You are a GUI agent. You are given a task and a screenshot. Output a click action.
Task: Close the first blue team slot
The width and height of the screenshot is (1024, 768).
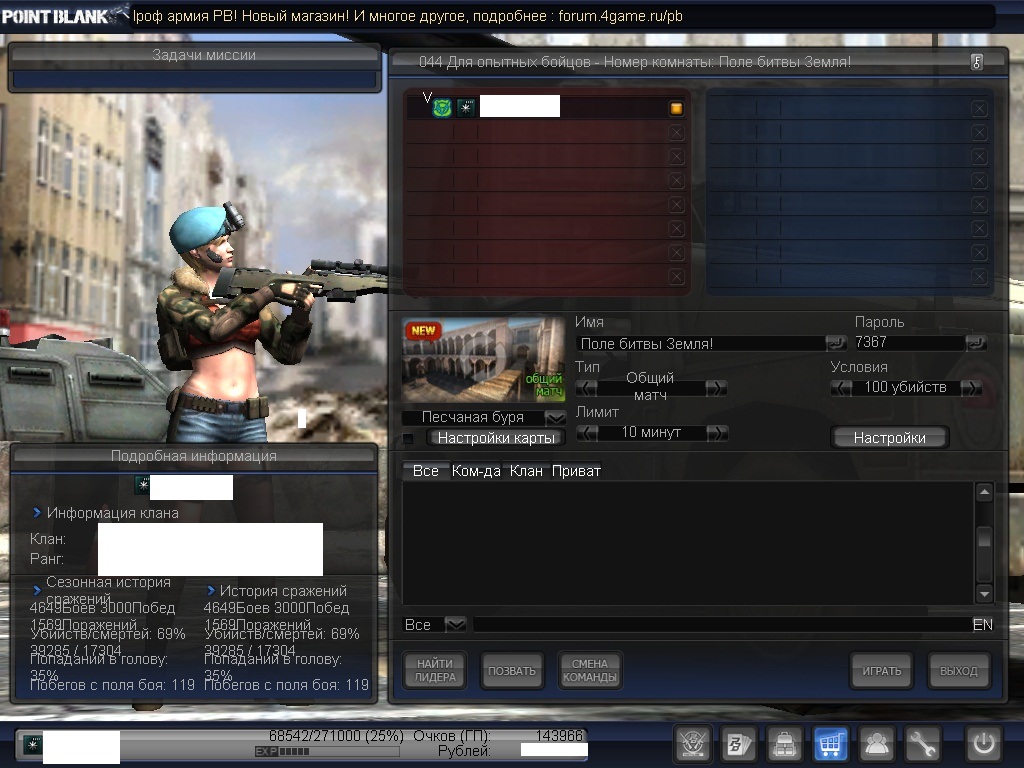pos(979,108)
